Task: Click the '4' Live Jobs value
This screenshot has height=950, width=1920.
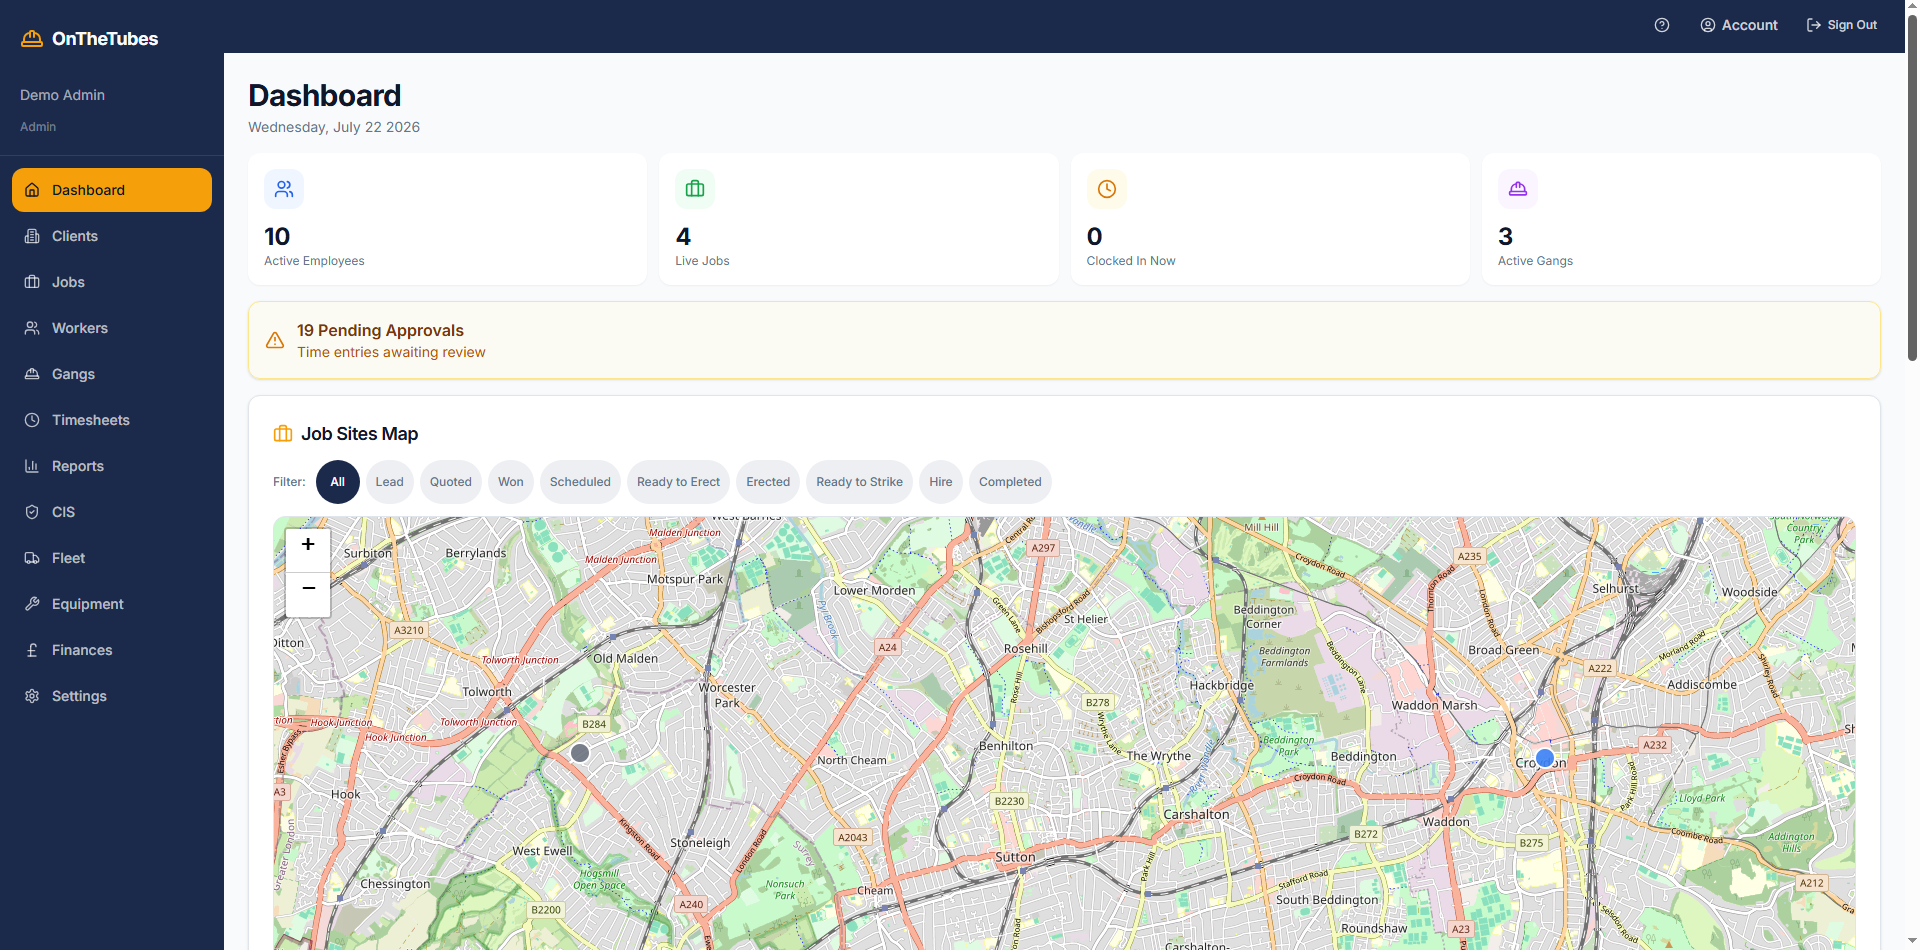Action: (x=683, y=237)
